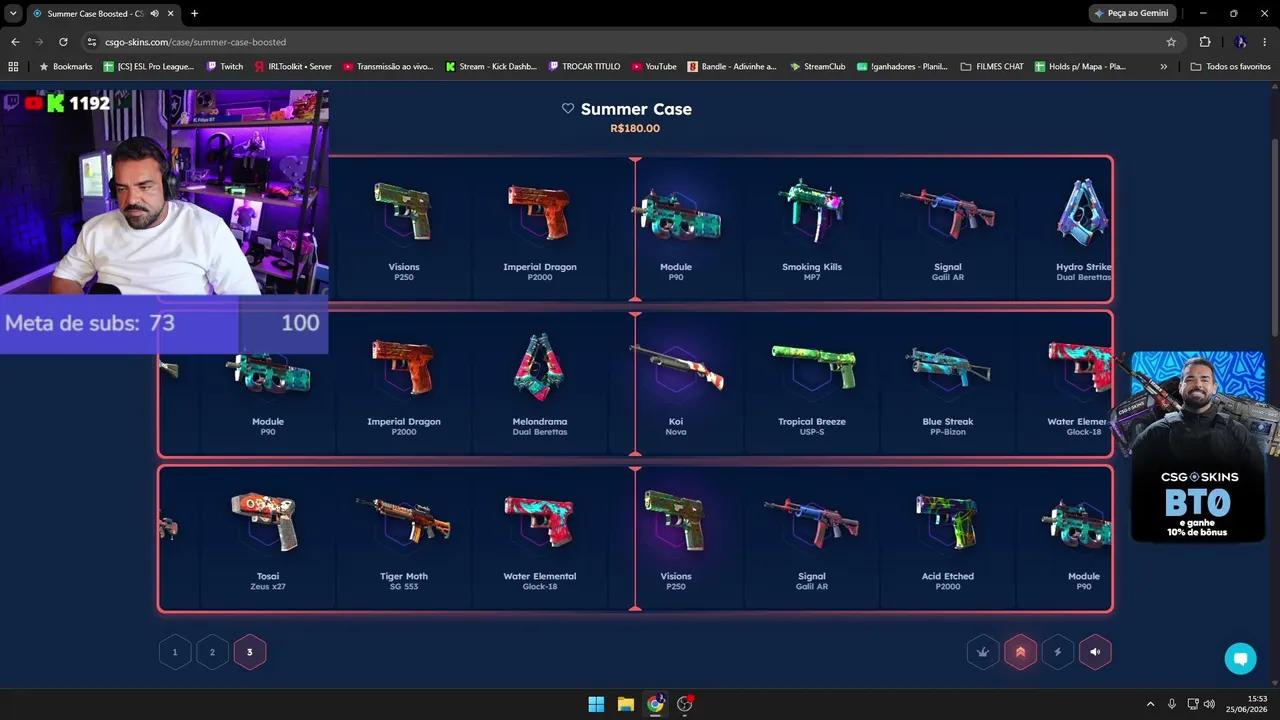Open the live chat bubble widget

tap(1240, 658)
